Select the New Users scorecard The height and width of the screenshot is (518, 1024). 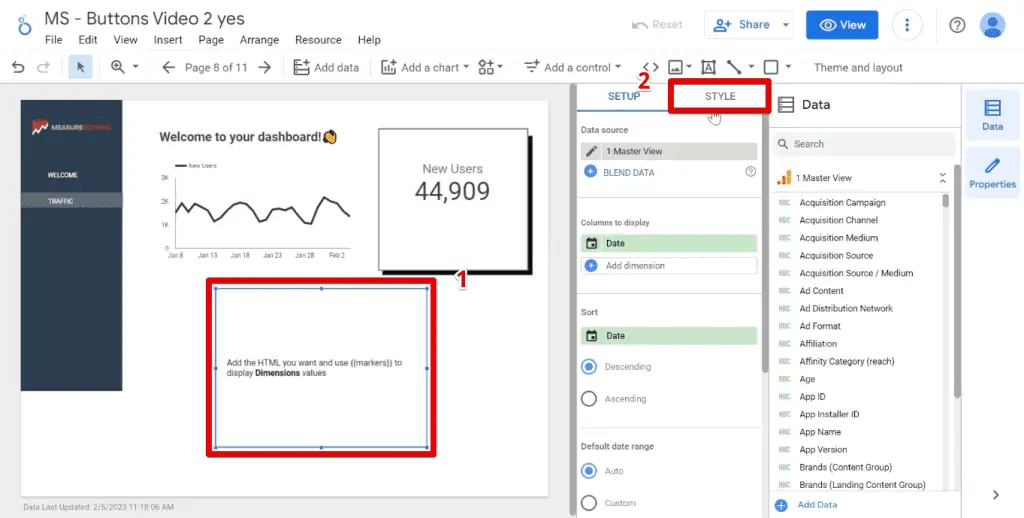coord(453,199)
